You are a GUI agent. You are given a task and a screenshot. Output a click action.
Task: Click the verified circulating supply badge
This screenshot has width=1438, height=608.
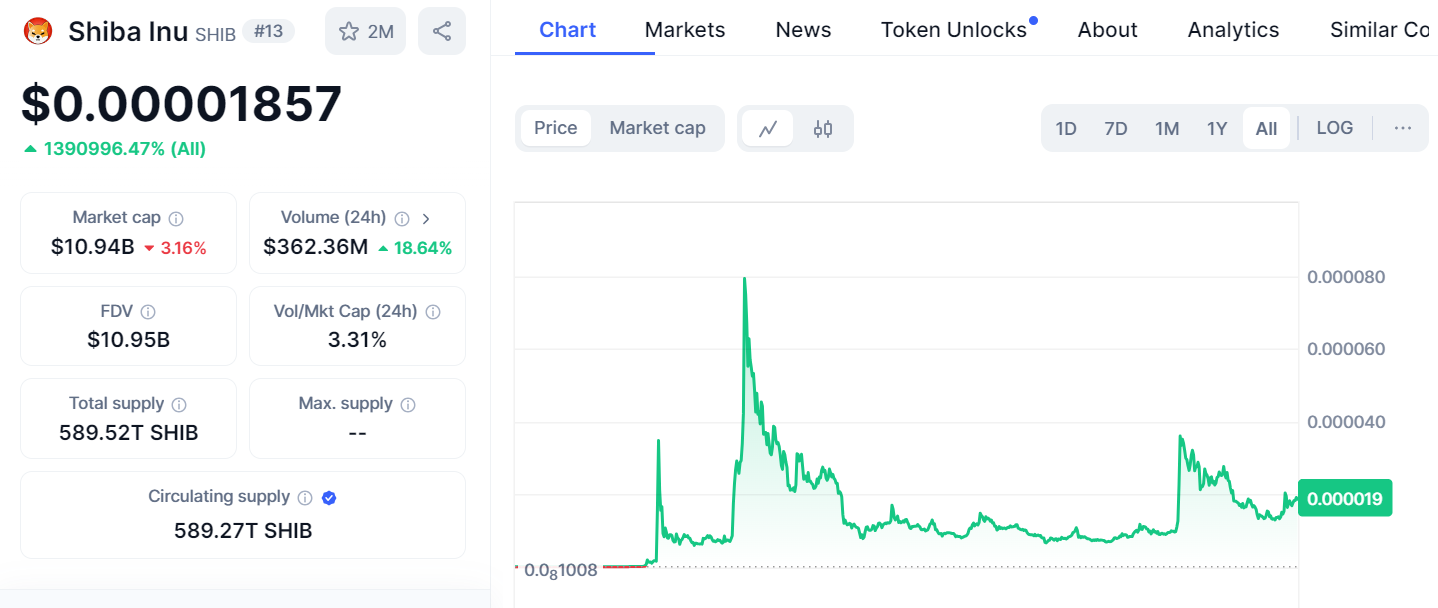coord(329,498)
